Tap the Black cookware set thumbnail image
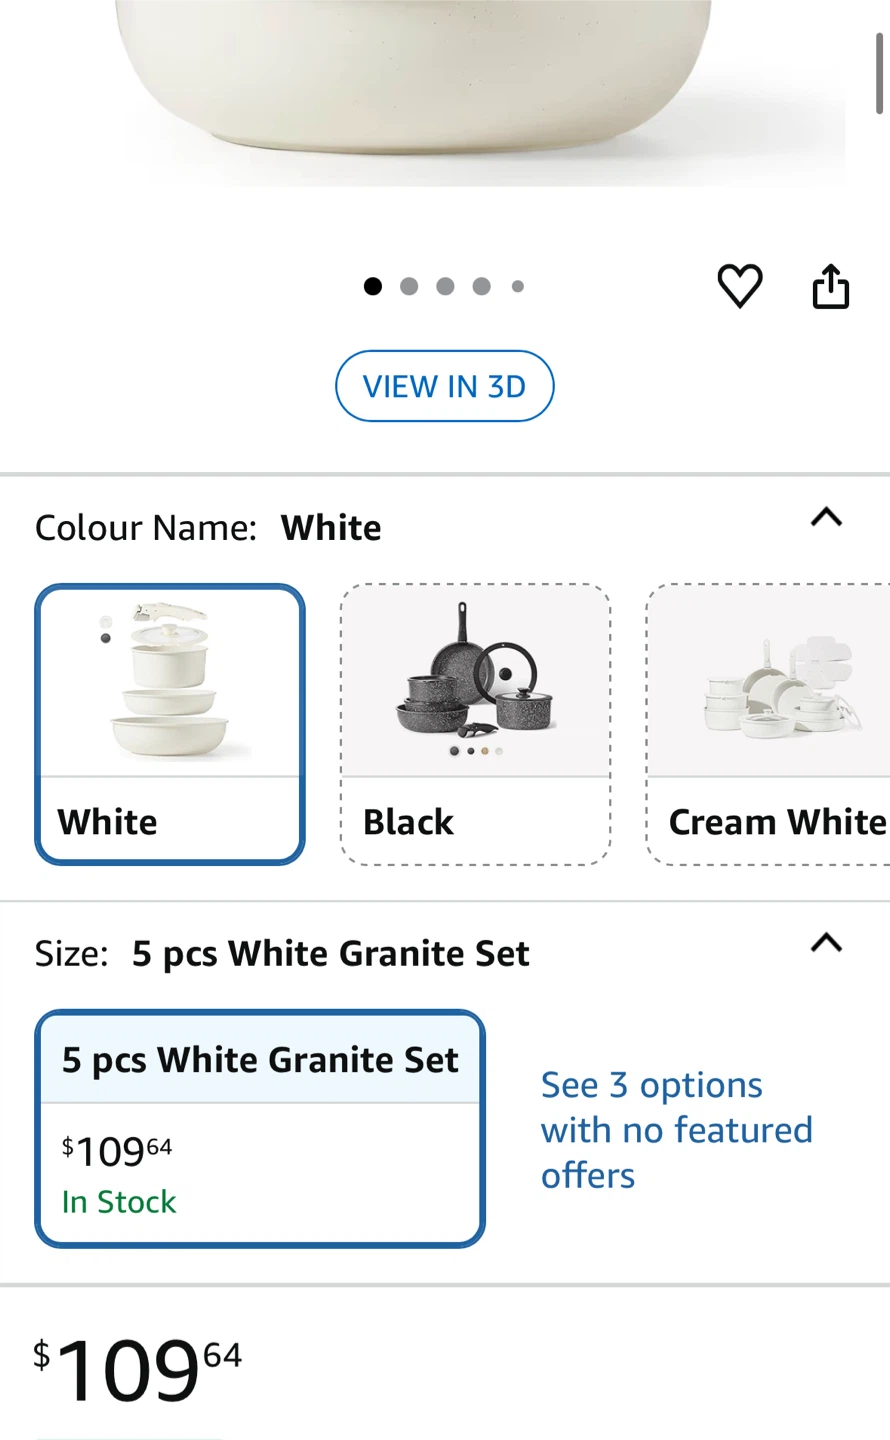 click(x=475, y=680)
